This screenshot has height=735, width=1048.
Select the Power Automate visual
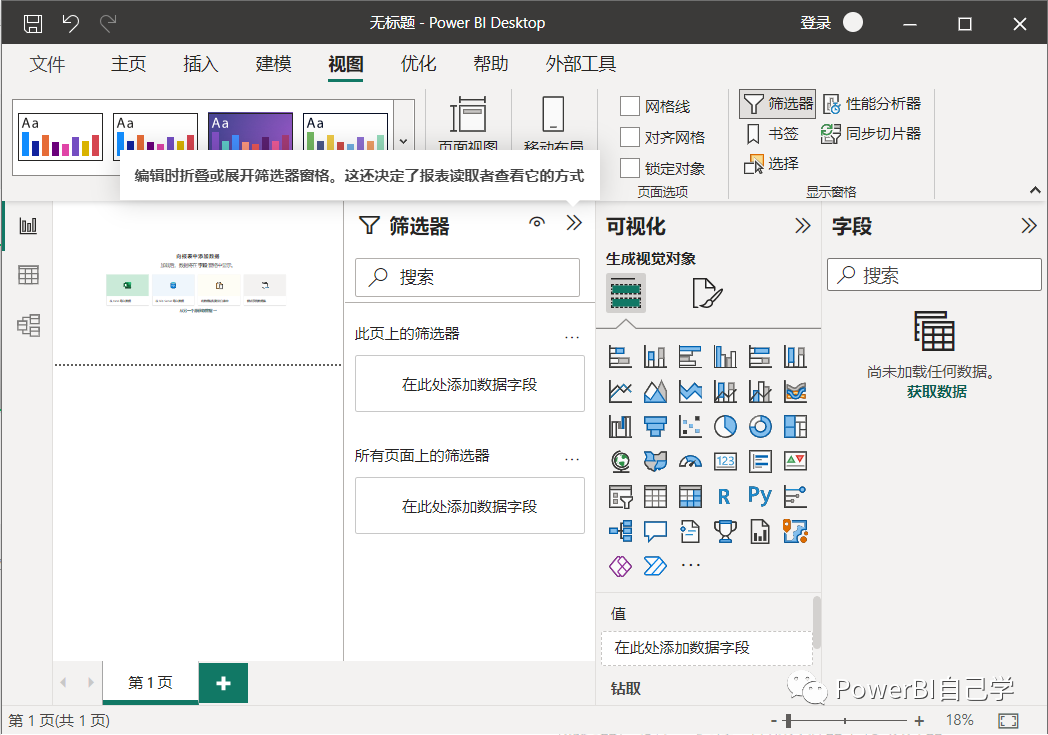point(655,566)
